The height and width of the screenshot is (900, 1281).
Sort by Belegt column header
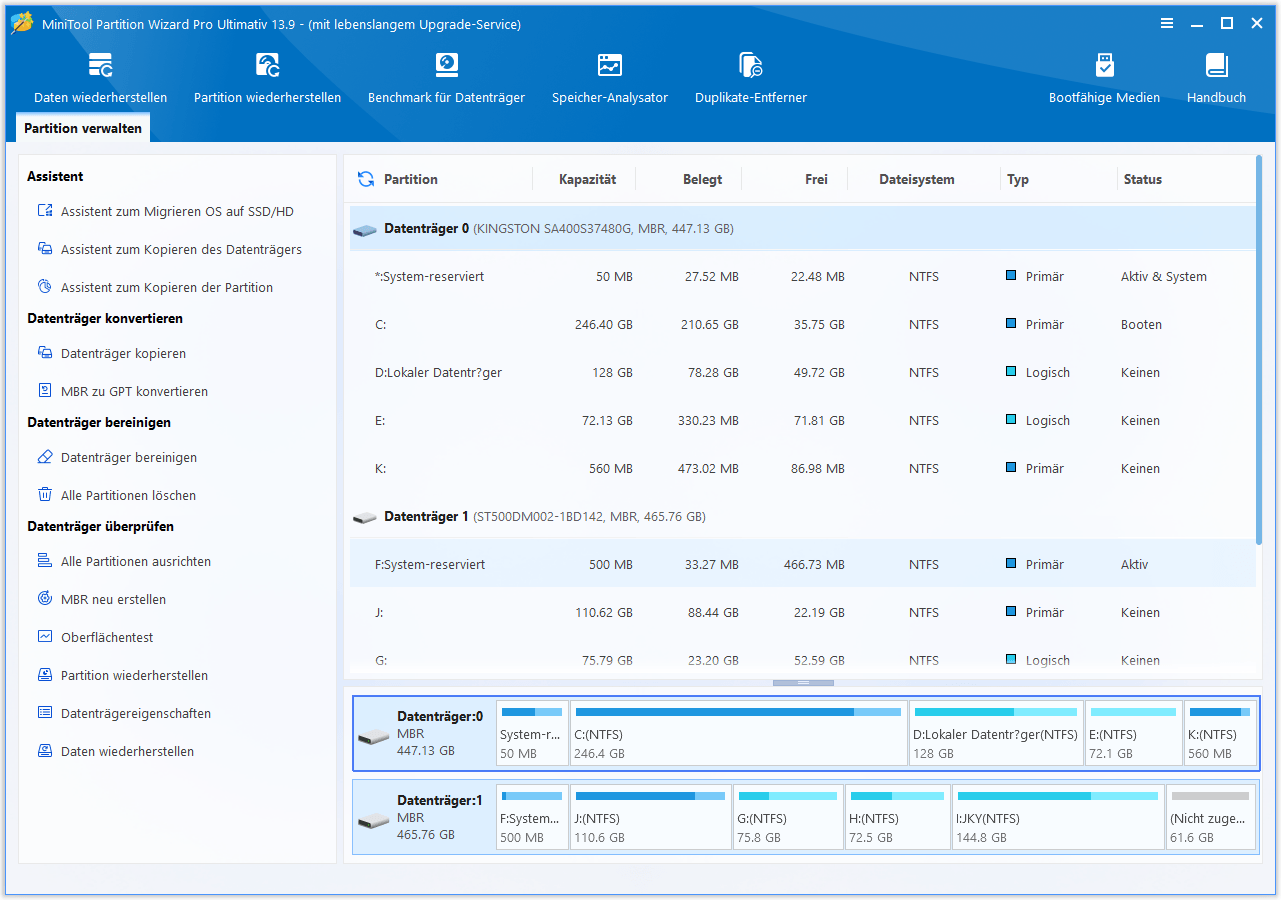coord(702,179)
